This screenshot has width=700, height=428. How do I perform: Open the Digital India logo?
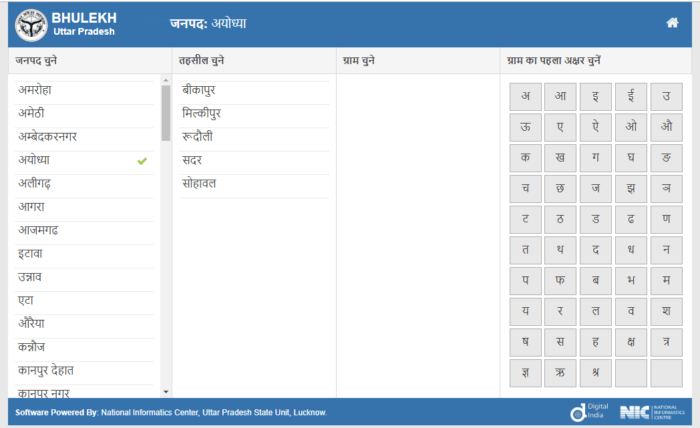[x=589, y=412]
